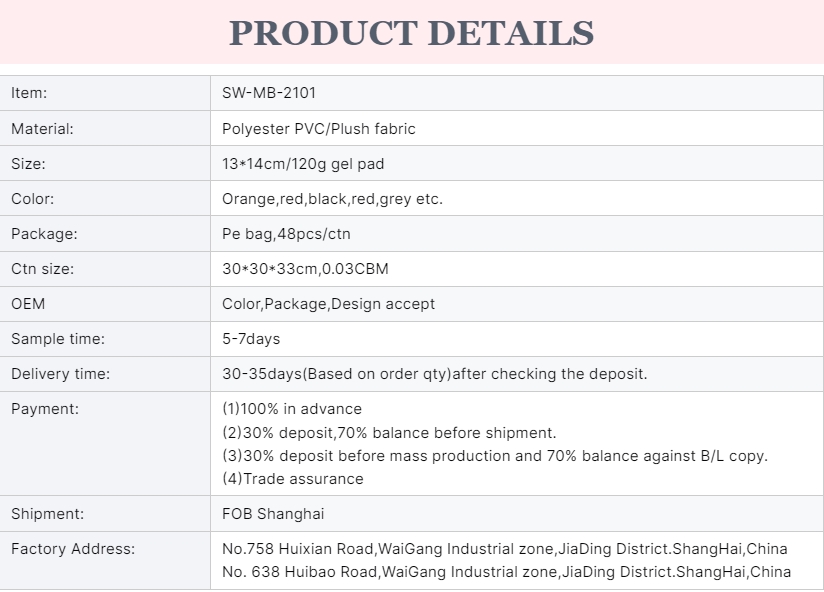824x592 pixels.
Task: Click the No. 638 Huibao Road address
Action: click(506, 571)
